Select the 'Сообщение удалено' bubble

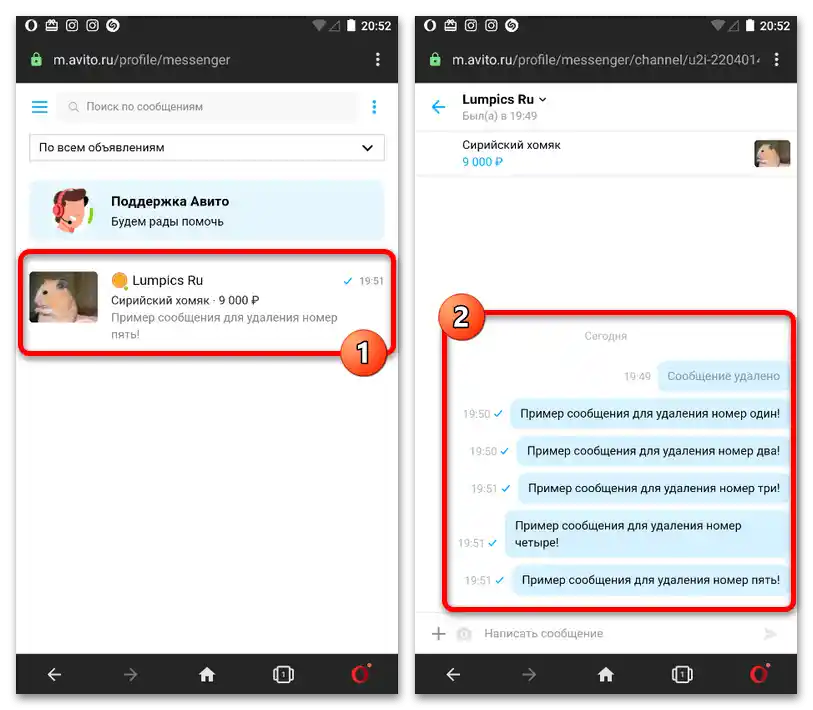pos(723,376)
